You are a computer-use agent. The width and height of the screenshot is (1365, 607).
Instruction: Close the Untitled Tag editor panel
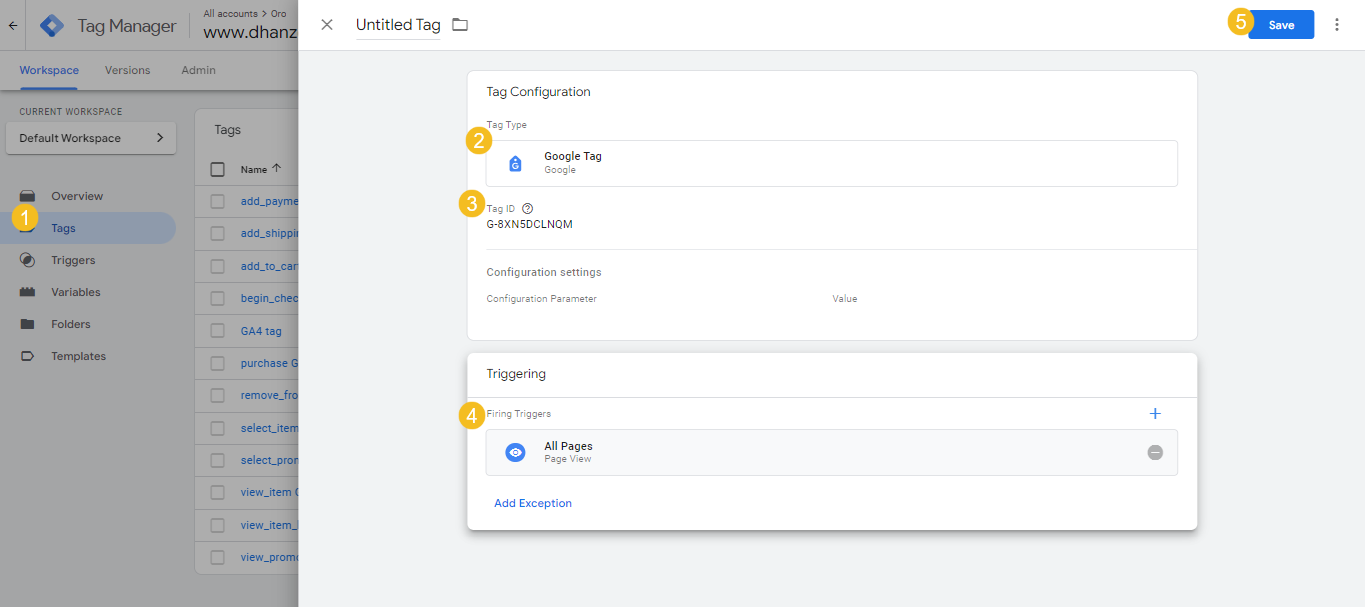(x=327, y=25)
